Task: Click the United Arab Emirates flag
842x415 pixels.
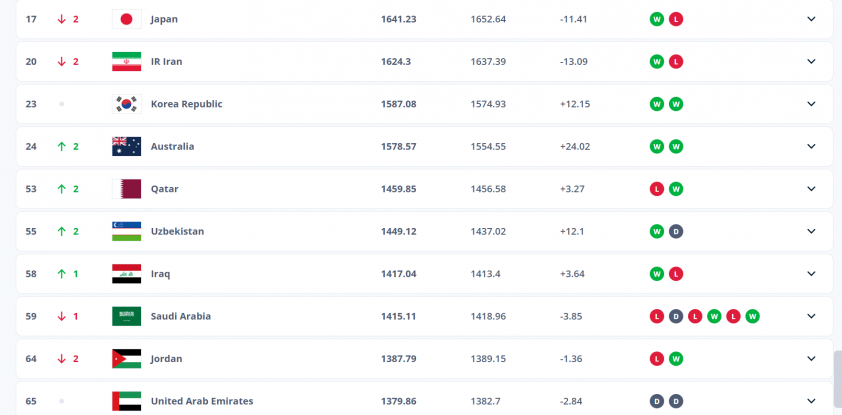Action: click(127, 401)
